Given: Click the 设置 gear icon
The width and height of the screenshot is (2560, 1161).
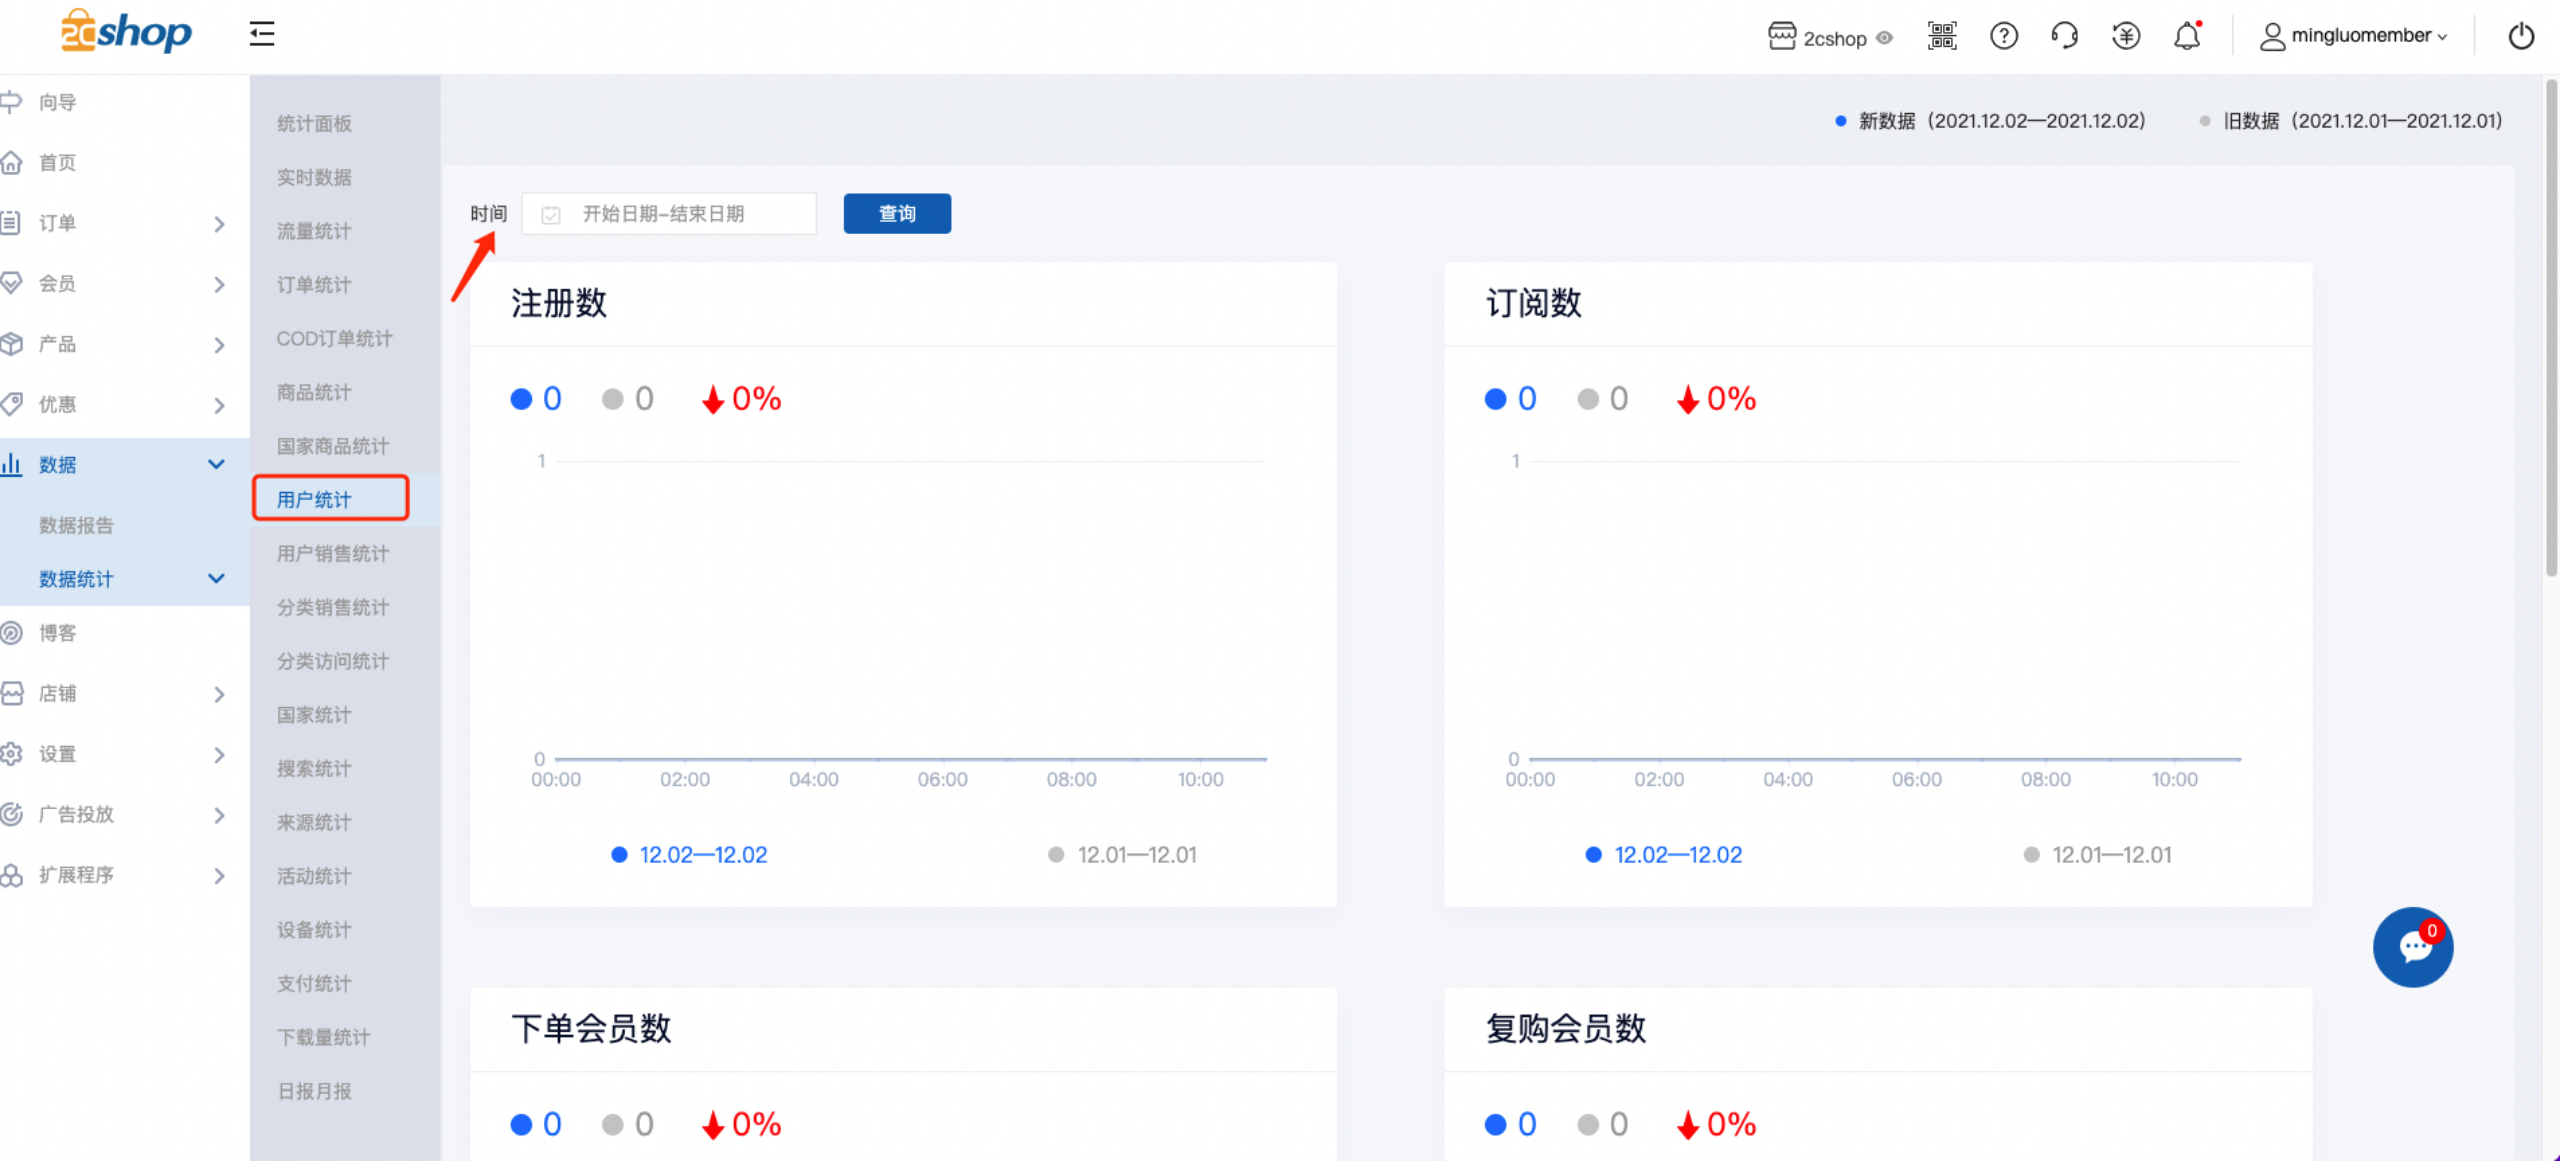Looking at the screenshot, I should coord(11,753).
